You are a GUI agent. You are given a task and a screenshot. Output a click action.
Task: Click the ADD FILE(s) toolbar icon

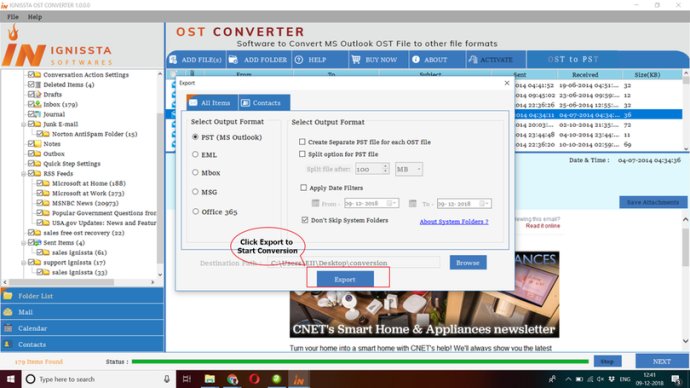tap(173, 59)
